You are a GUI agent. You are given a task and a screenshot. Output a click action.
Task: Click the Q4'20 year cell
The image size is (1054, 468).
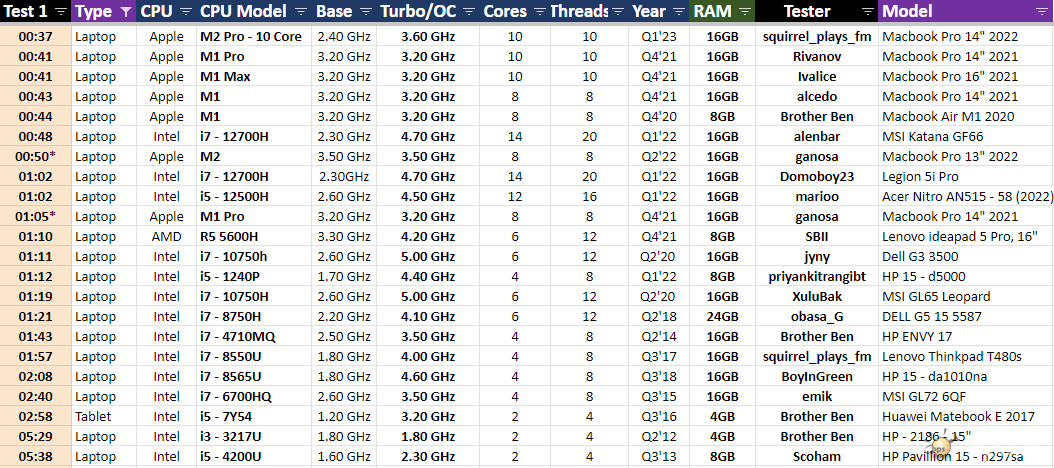[659, 117]
